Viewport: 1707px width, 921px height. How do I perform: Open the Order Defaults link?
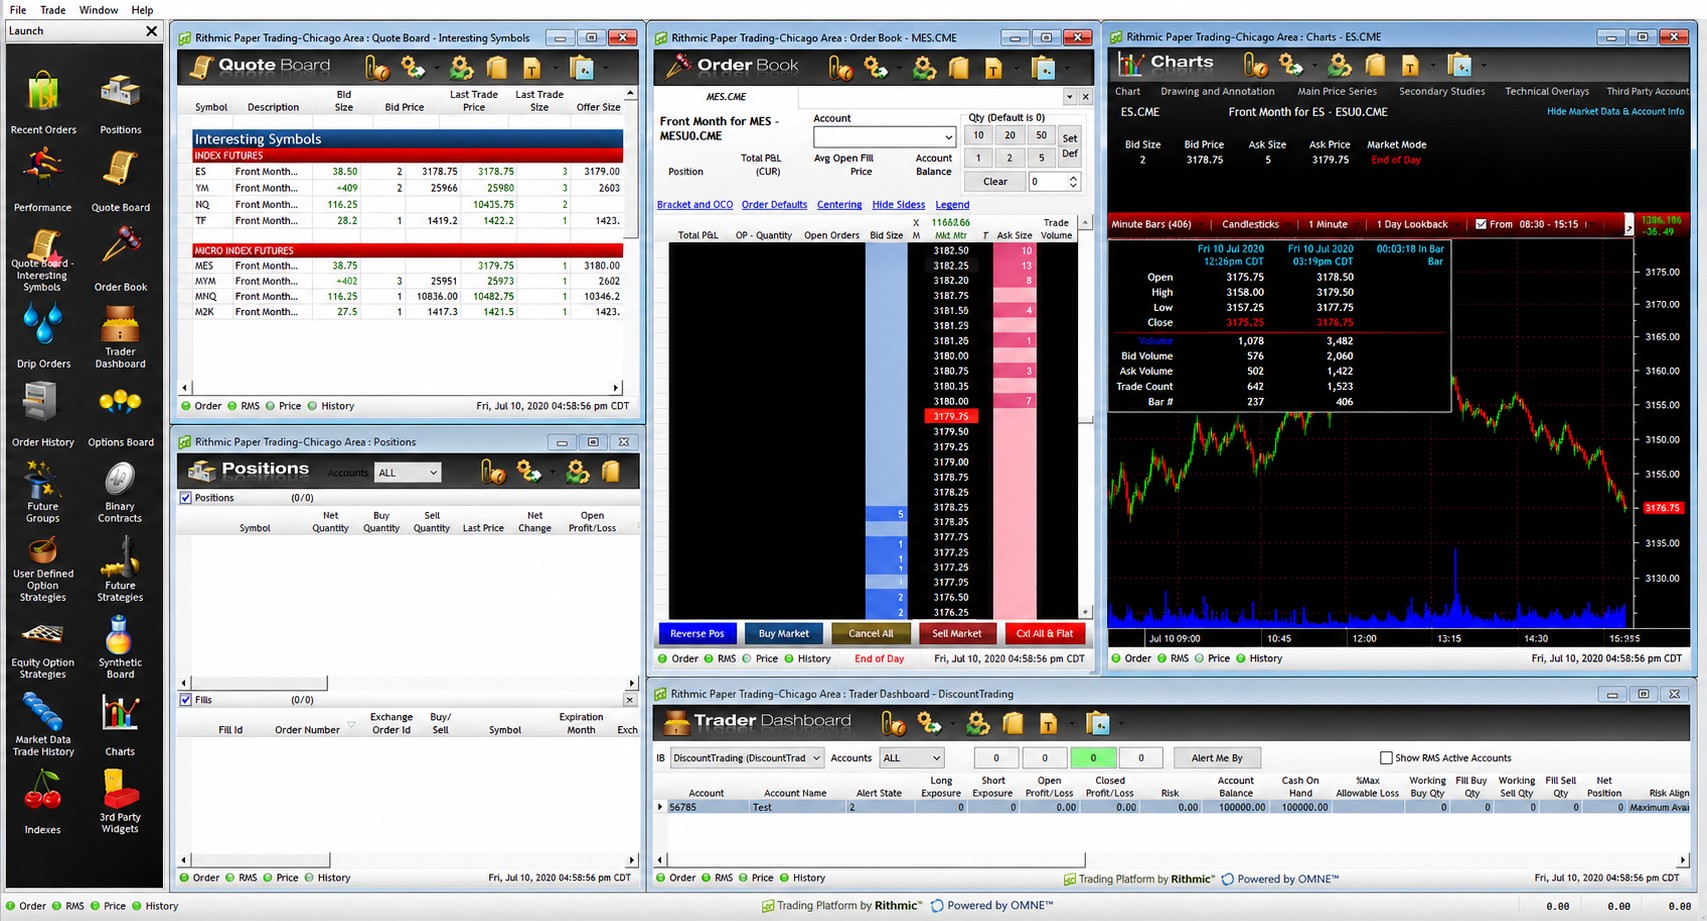point(774,205)
